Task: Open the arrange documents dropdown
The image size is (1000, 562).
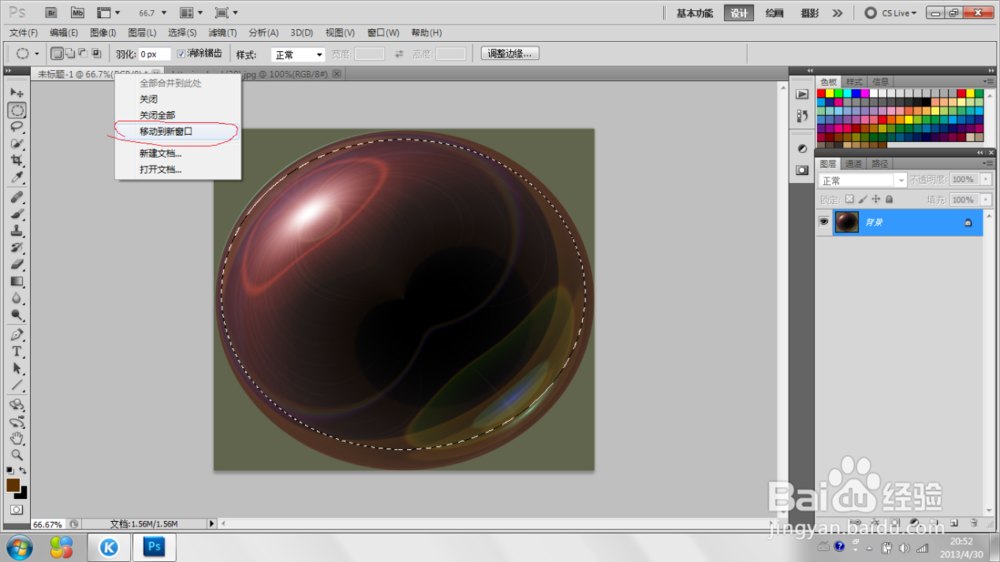Action: [x=191, y=13]
